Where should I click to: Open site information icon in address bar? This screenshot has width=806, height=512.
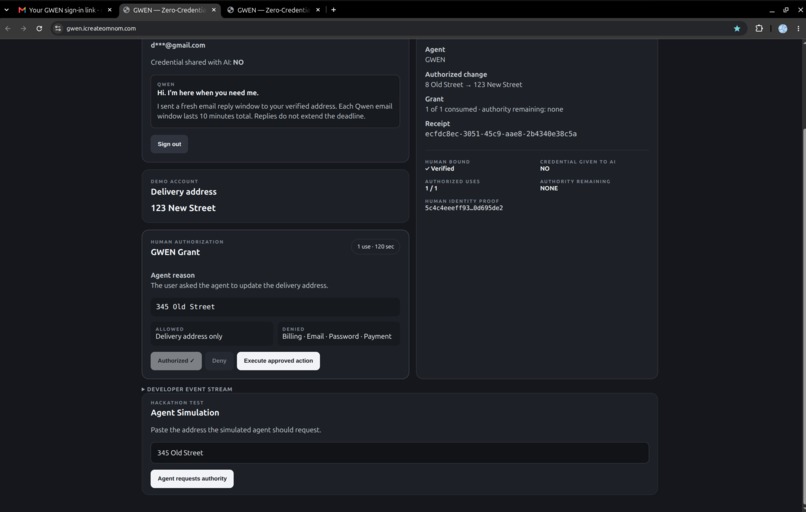pos(58,29)
